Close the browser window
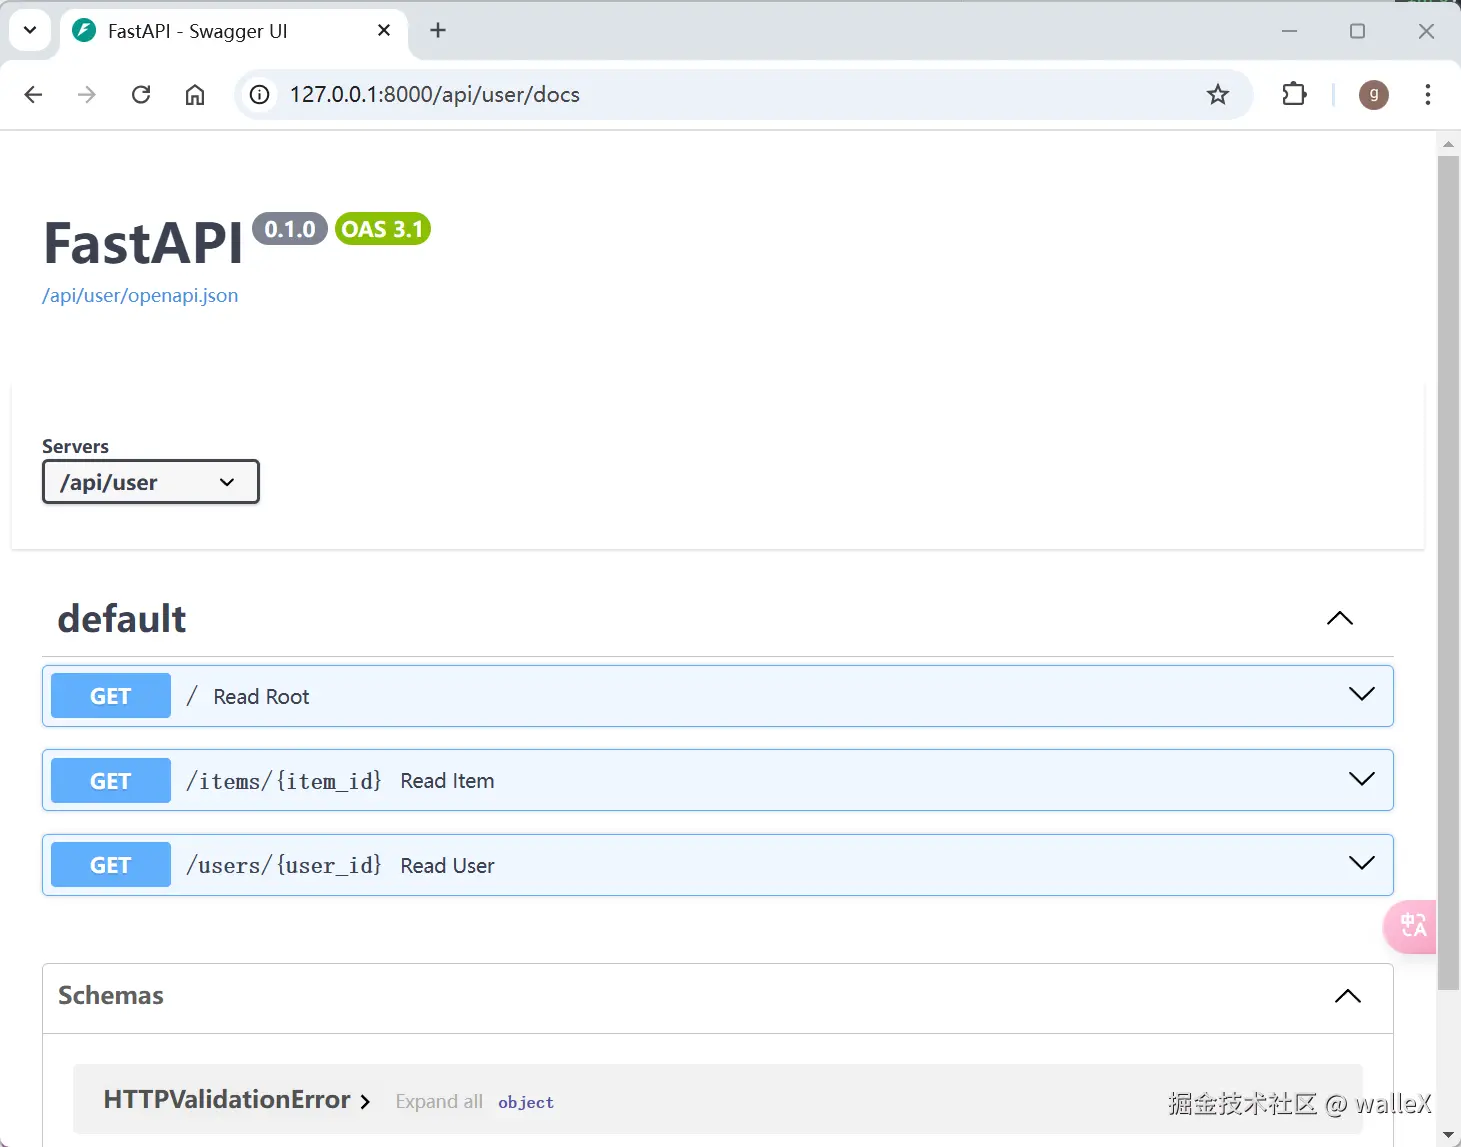 [1426, 31]
